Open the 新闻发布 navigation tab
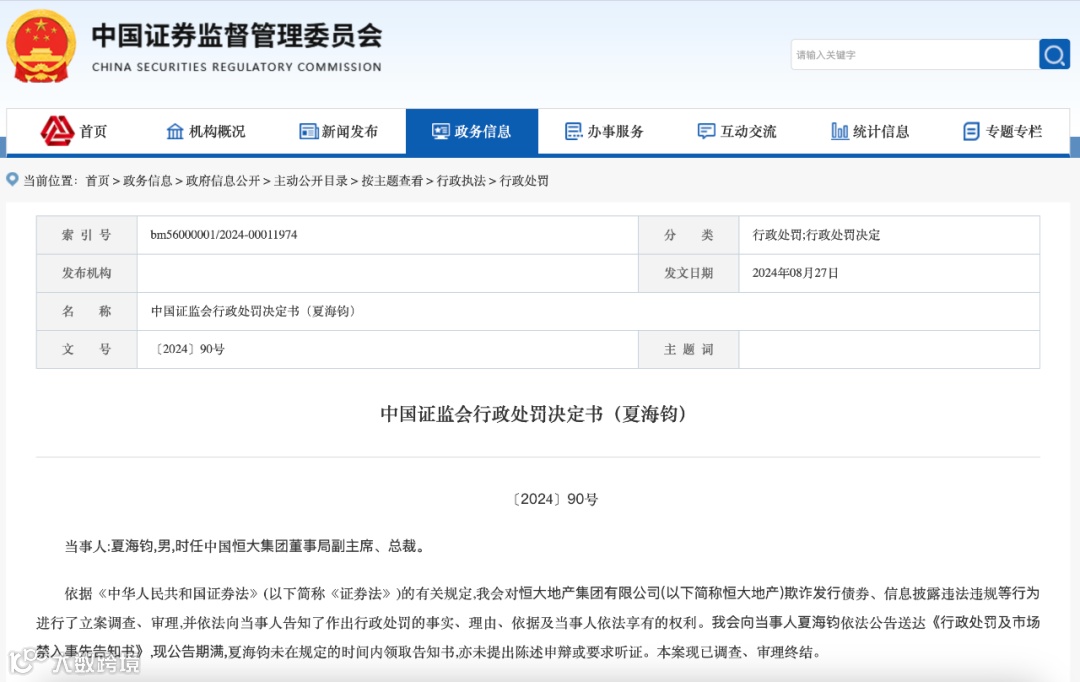Viewport: 1080px width, 682px height. click(350, 132)
